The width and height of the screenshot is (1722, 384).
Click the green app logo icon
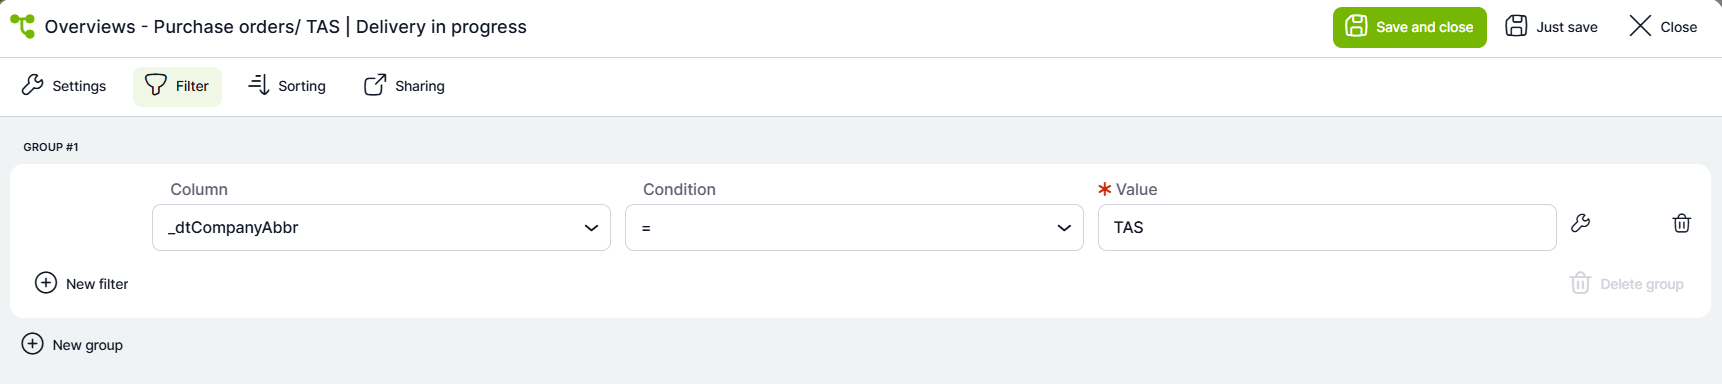click(22, 27)
